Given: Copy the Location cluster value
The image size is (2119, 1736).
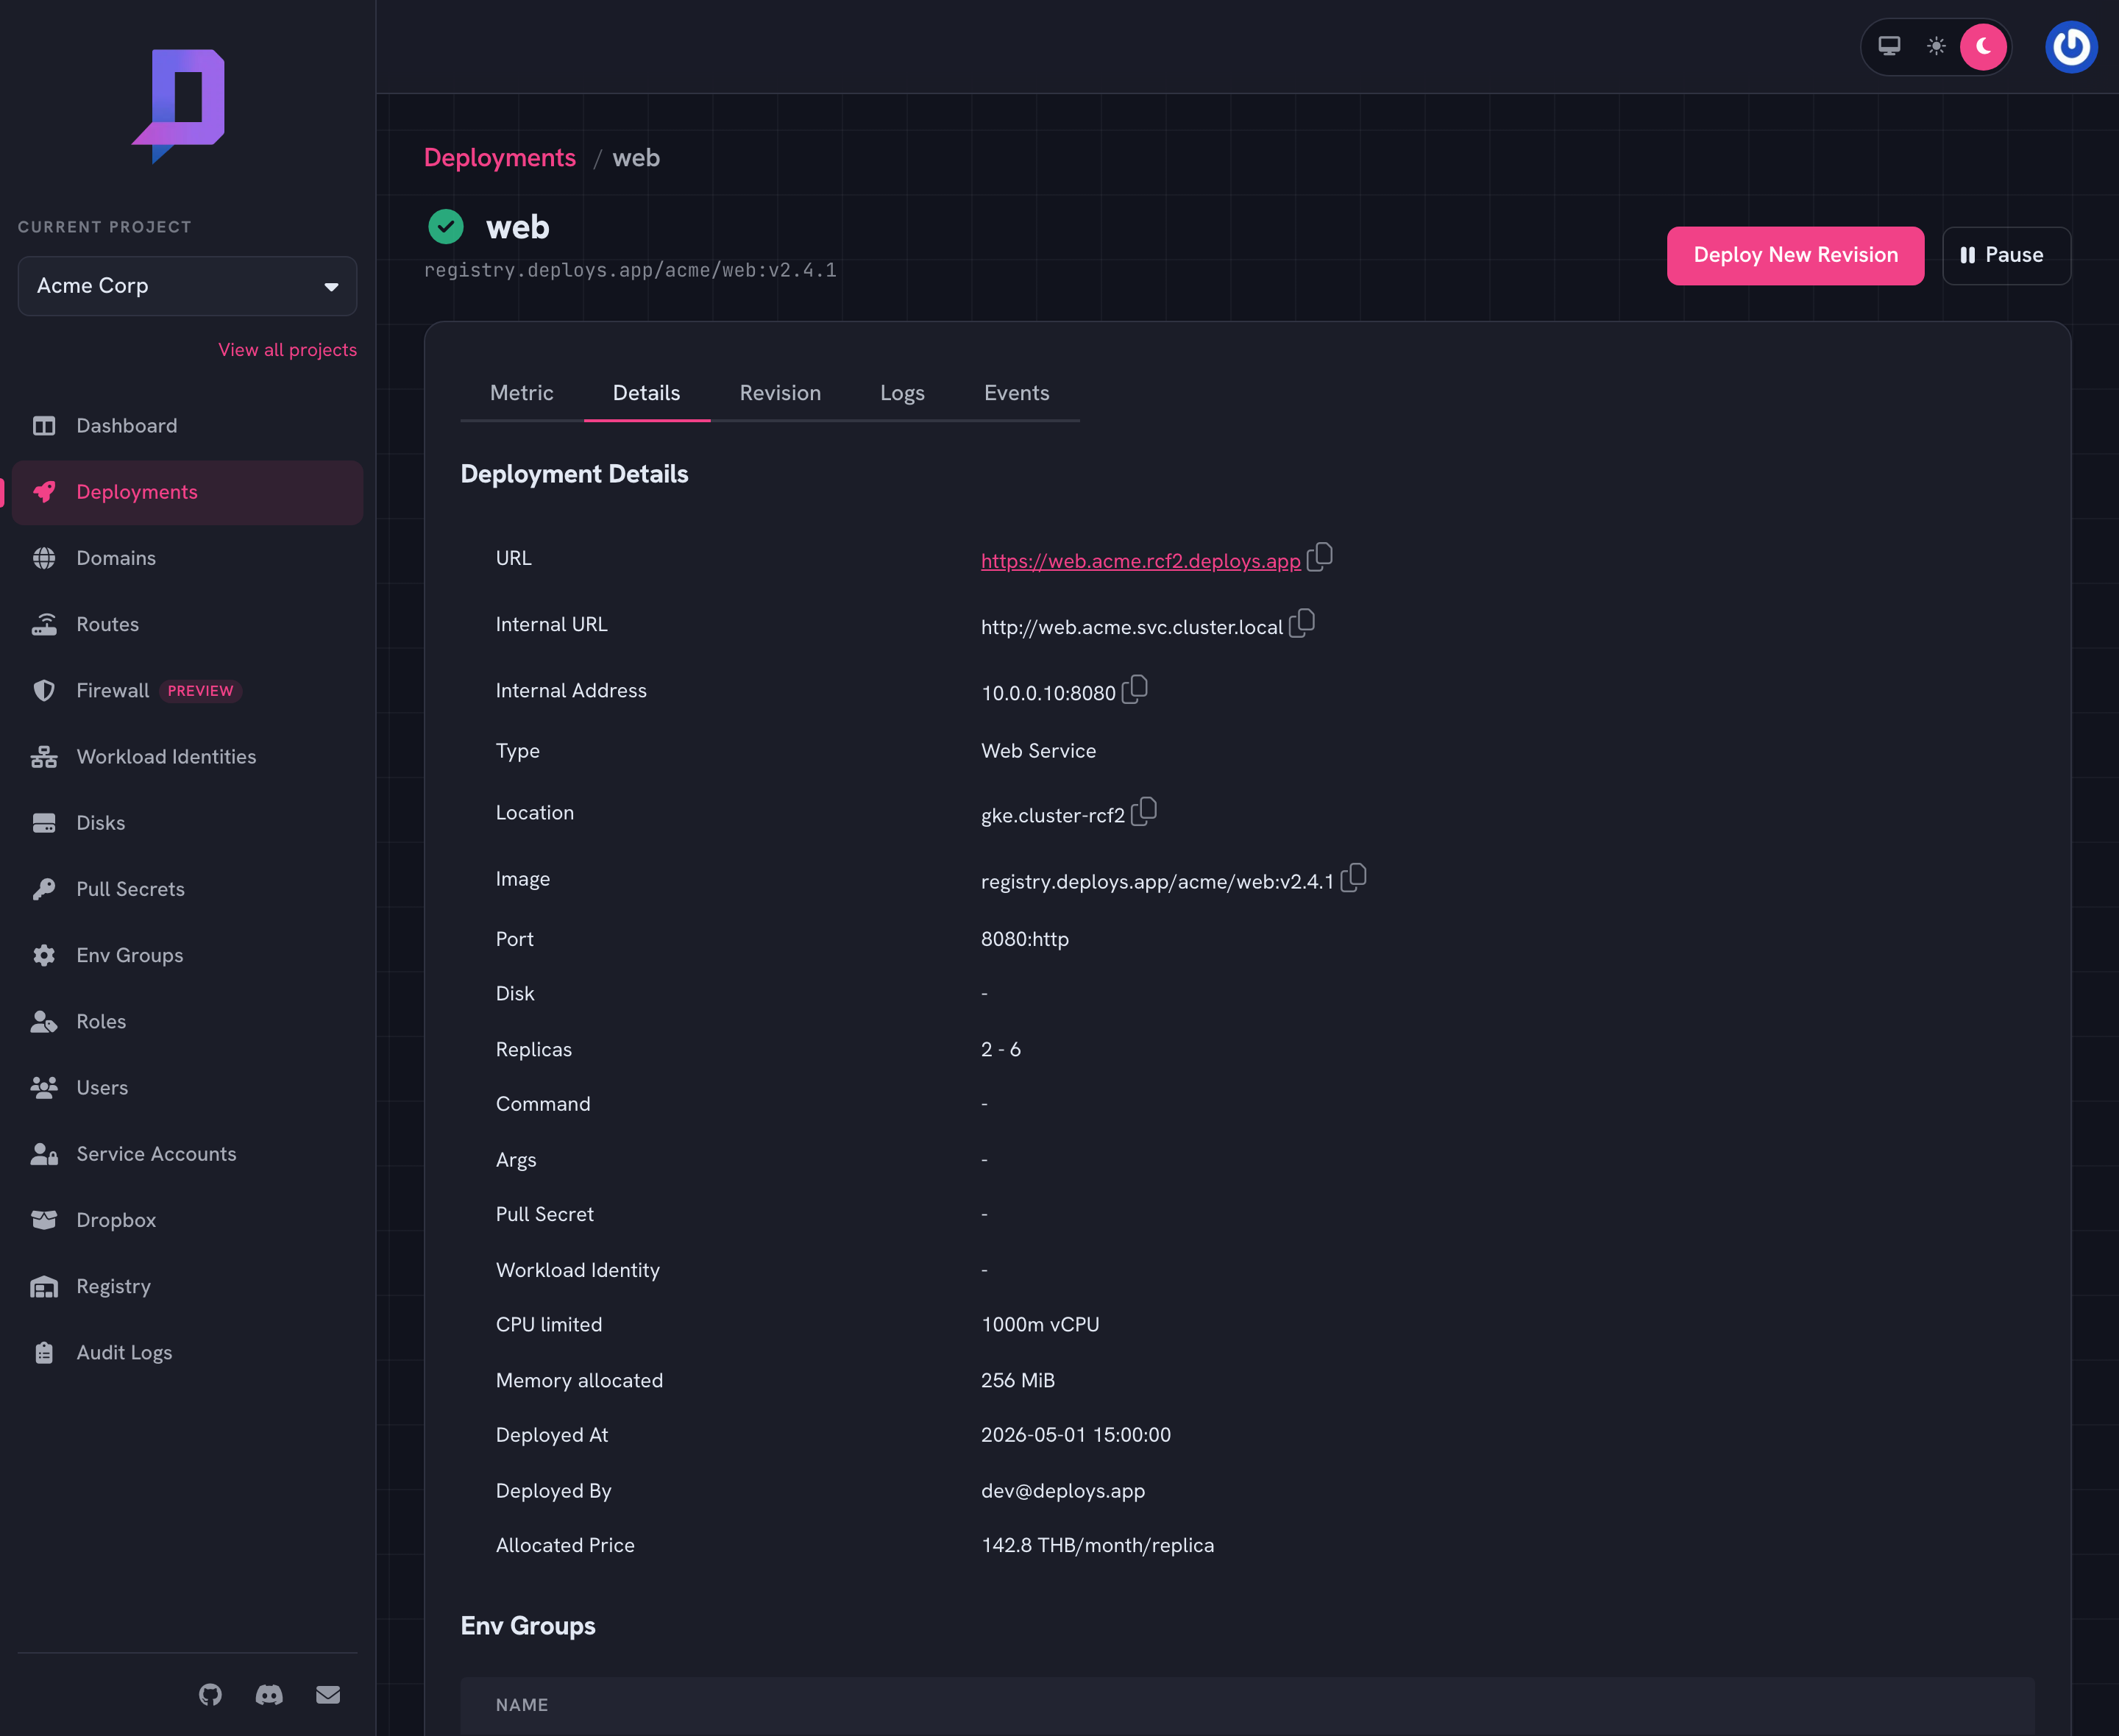Looking at the screenshot, I should (1144, 811).
